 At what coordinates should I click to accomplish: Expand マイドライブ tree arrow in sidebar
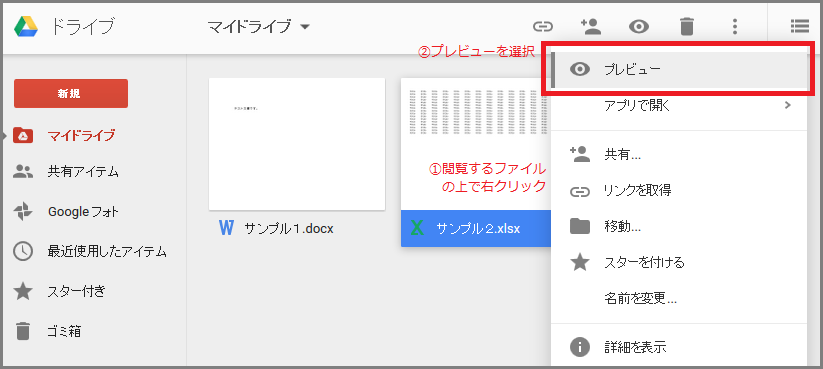point(4,136)
